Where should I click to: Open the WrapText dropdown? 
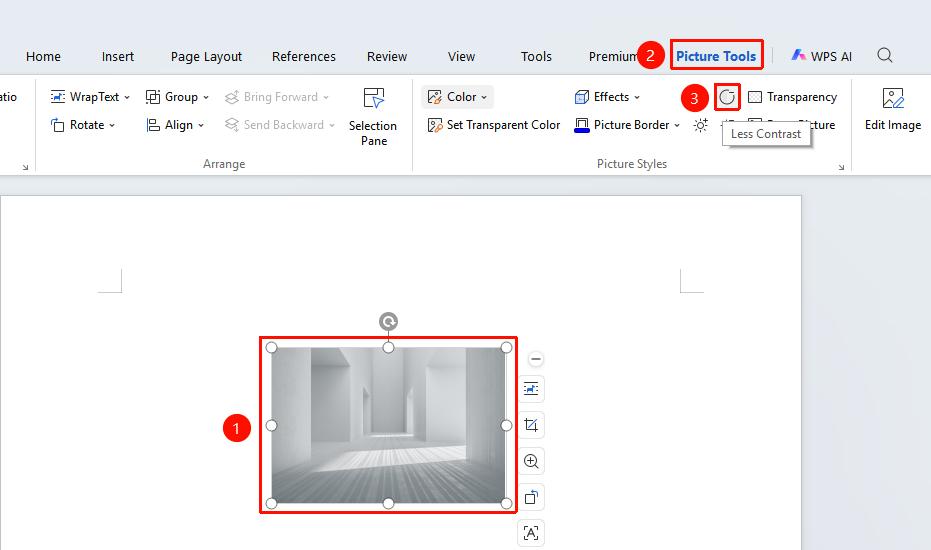(x=90, y=97)
